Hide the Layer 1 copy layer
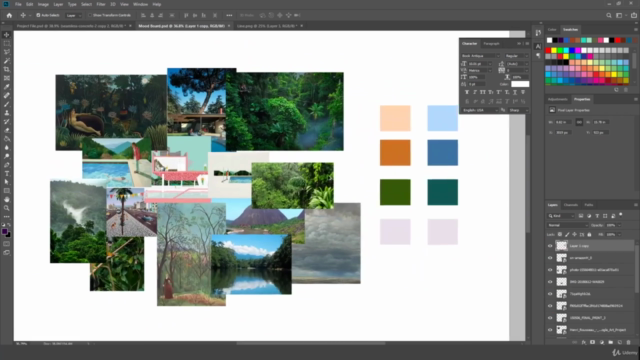640x360 pixels. point(550,246)
